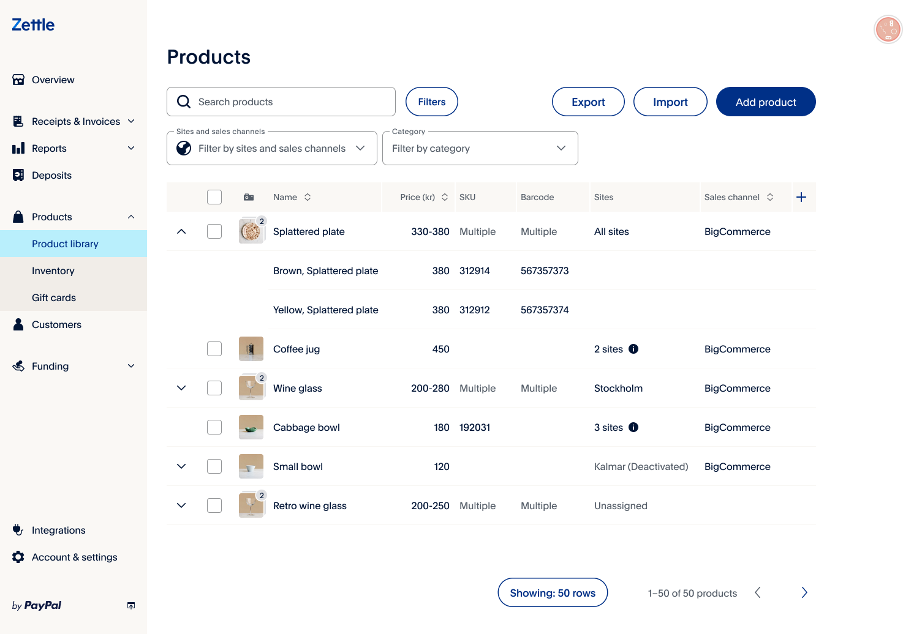Select all products with the header checkbox
The image size is (904, 634).
(x=214, y=197)
